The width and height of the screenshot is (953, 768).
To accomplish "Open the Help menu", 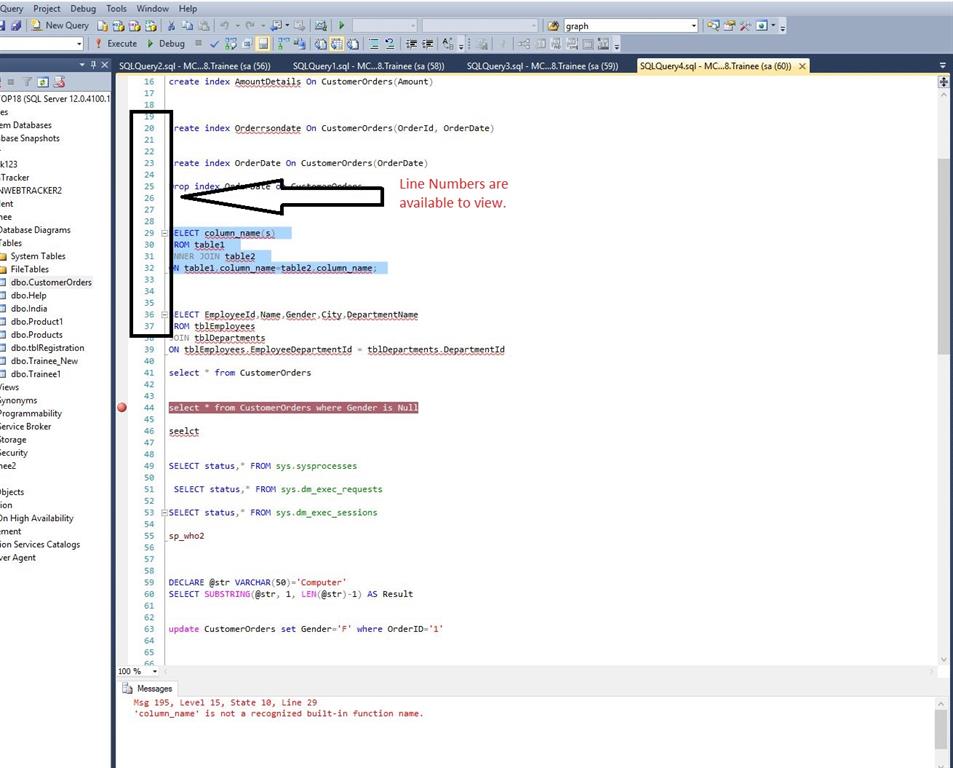I will 188,9.
